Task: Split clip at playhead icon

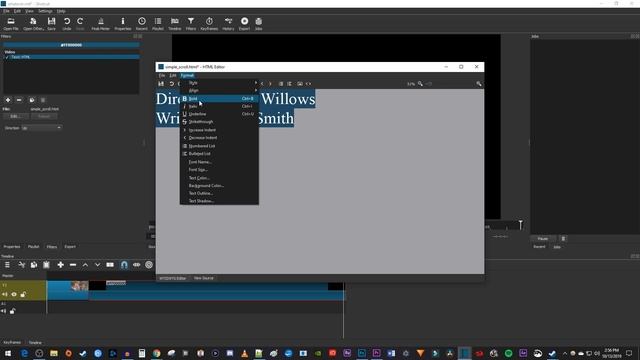Action: click(x=110, y=265)
